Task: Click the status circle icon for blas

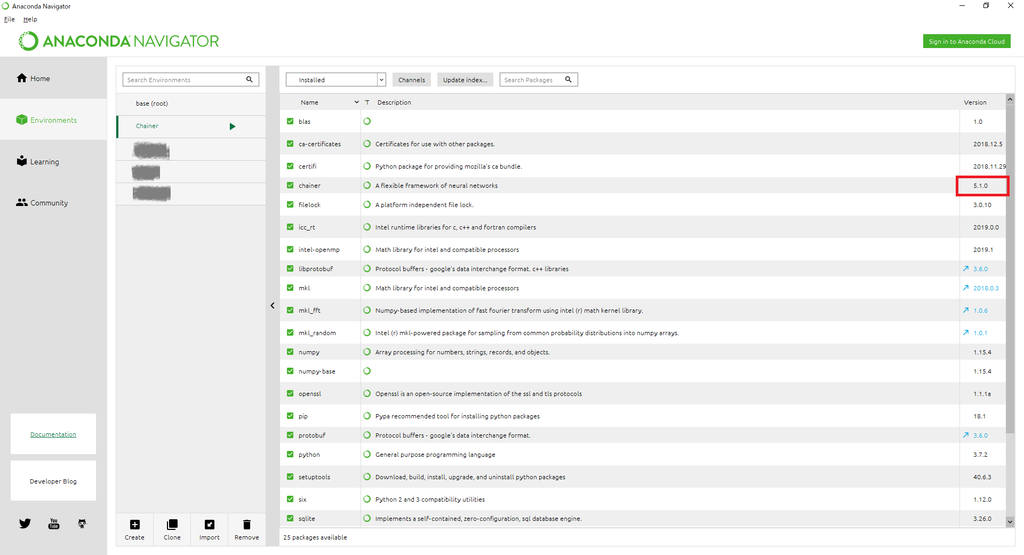Action: point(367,121)
